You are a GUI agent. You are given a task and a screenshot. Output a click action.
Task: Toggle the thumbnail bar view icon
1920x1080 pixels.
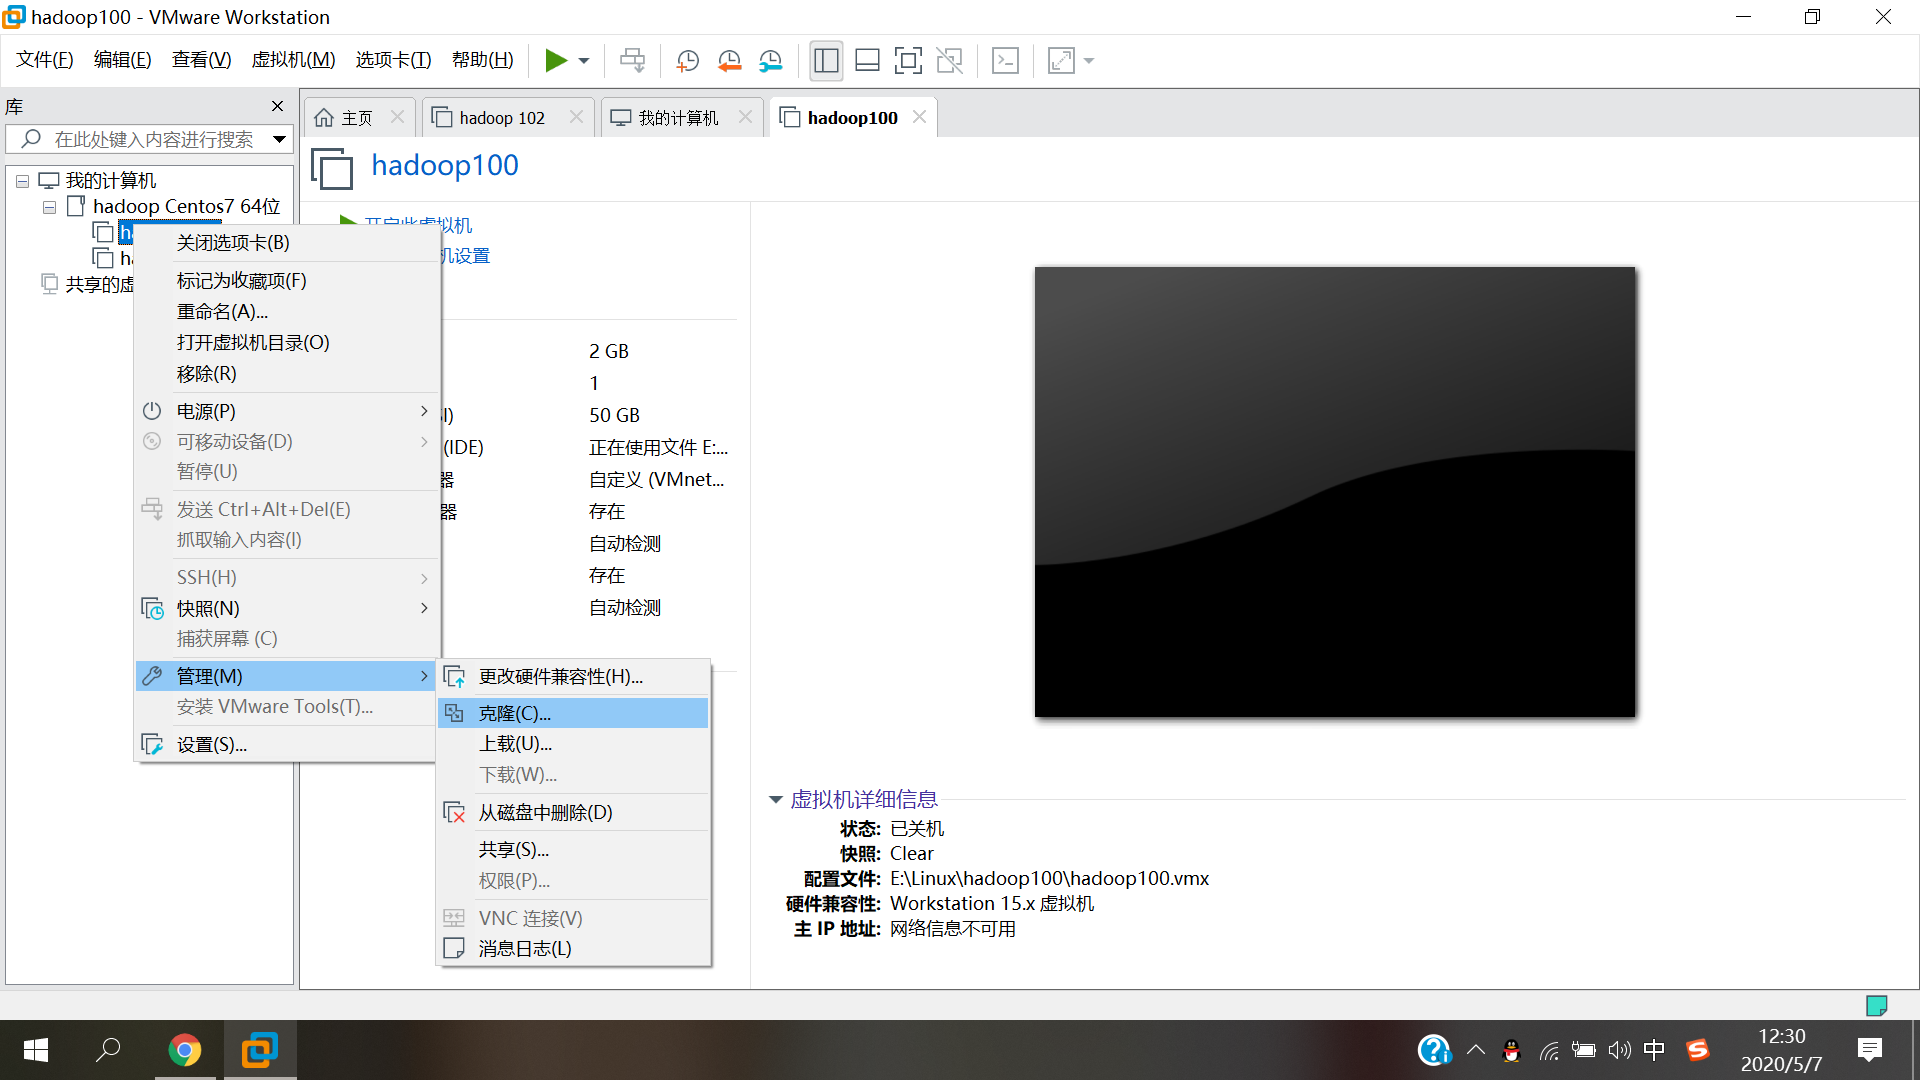point(867,61)
